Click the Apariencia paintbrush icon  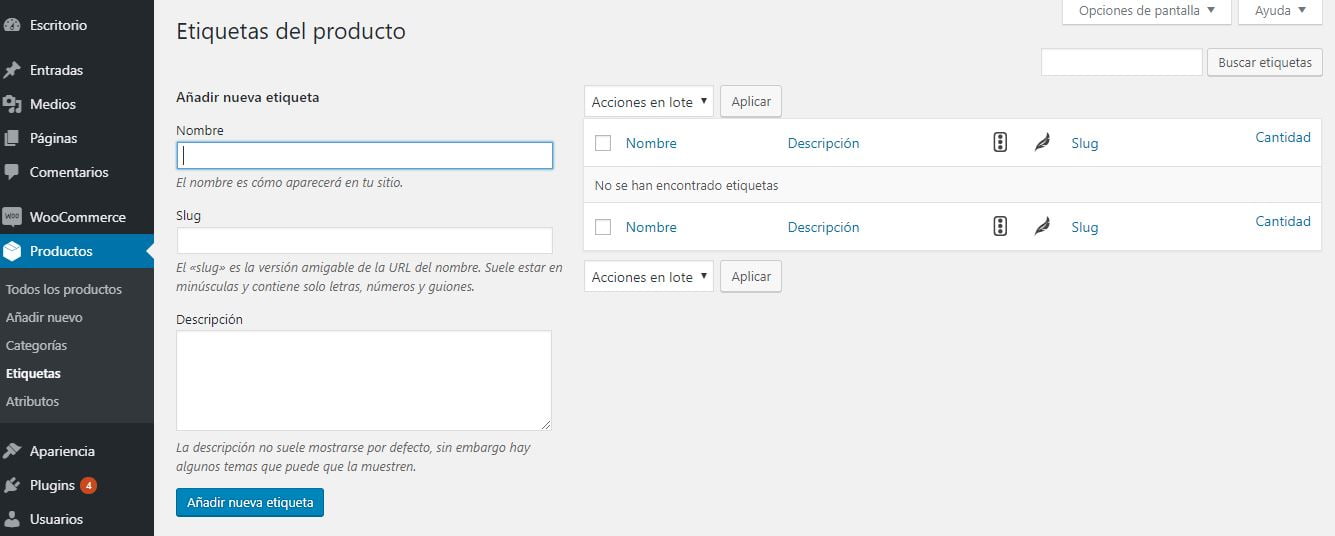click(12, 451)
